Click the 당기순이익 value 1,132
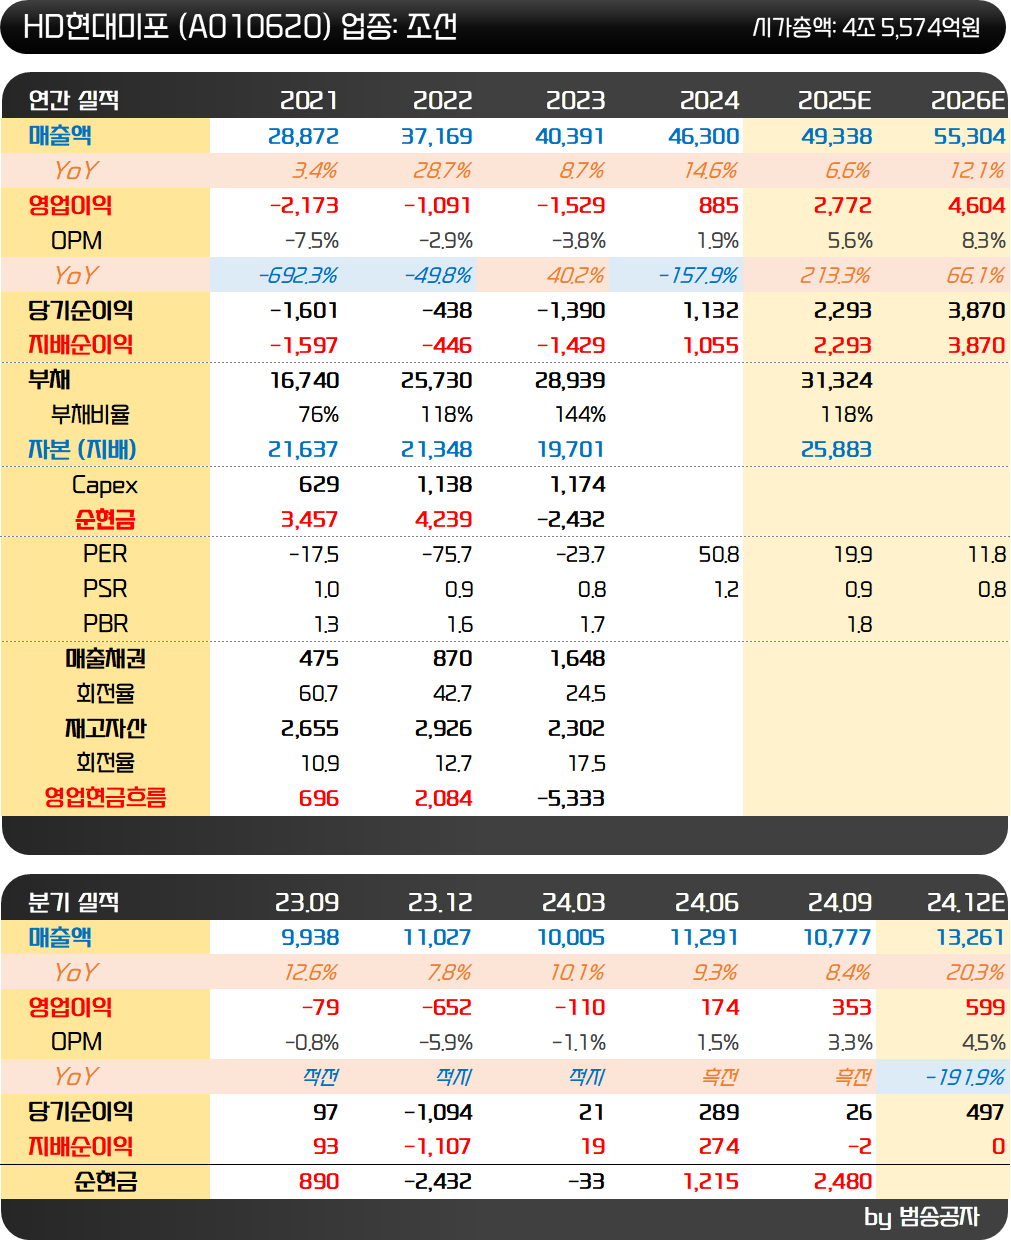1011x1240 pixels. tap(710, 311)
